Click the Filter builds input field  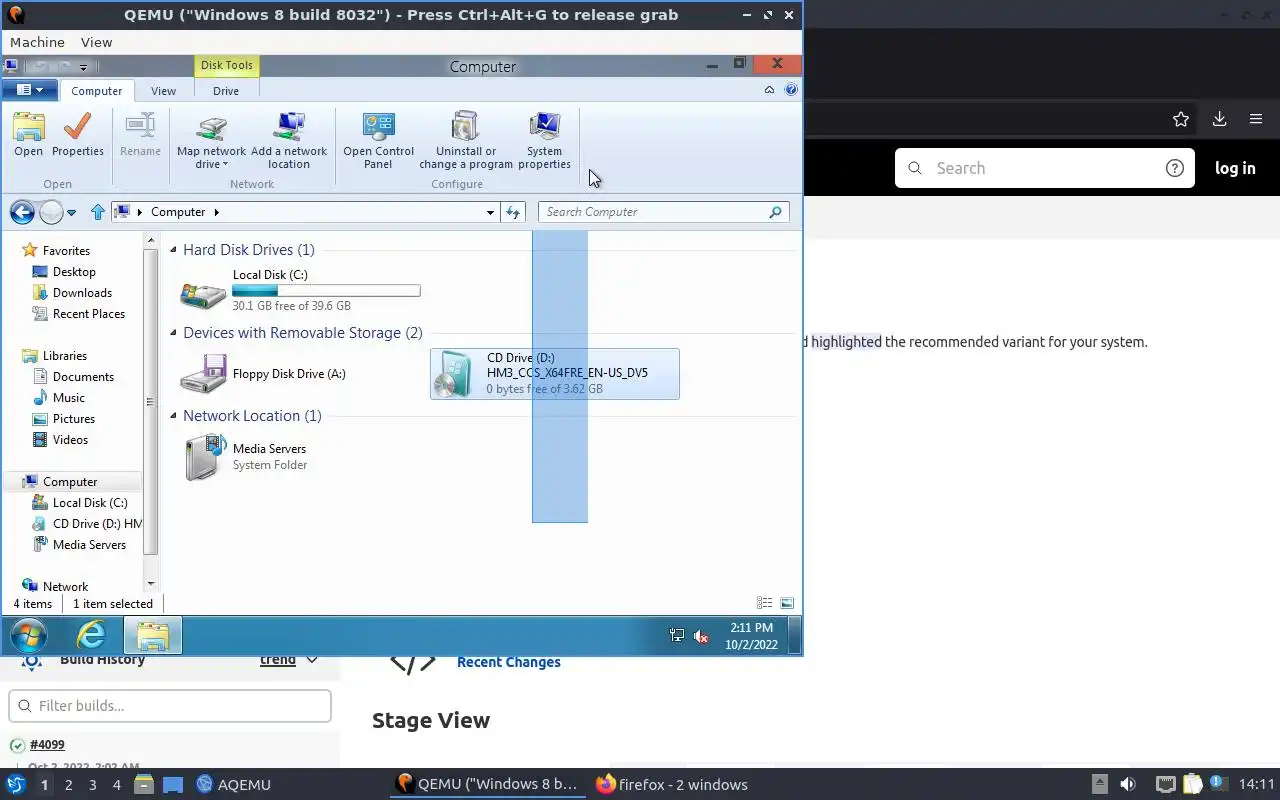click(170, 706)
